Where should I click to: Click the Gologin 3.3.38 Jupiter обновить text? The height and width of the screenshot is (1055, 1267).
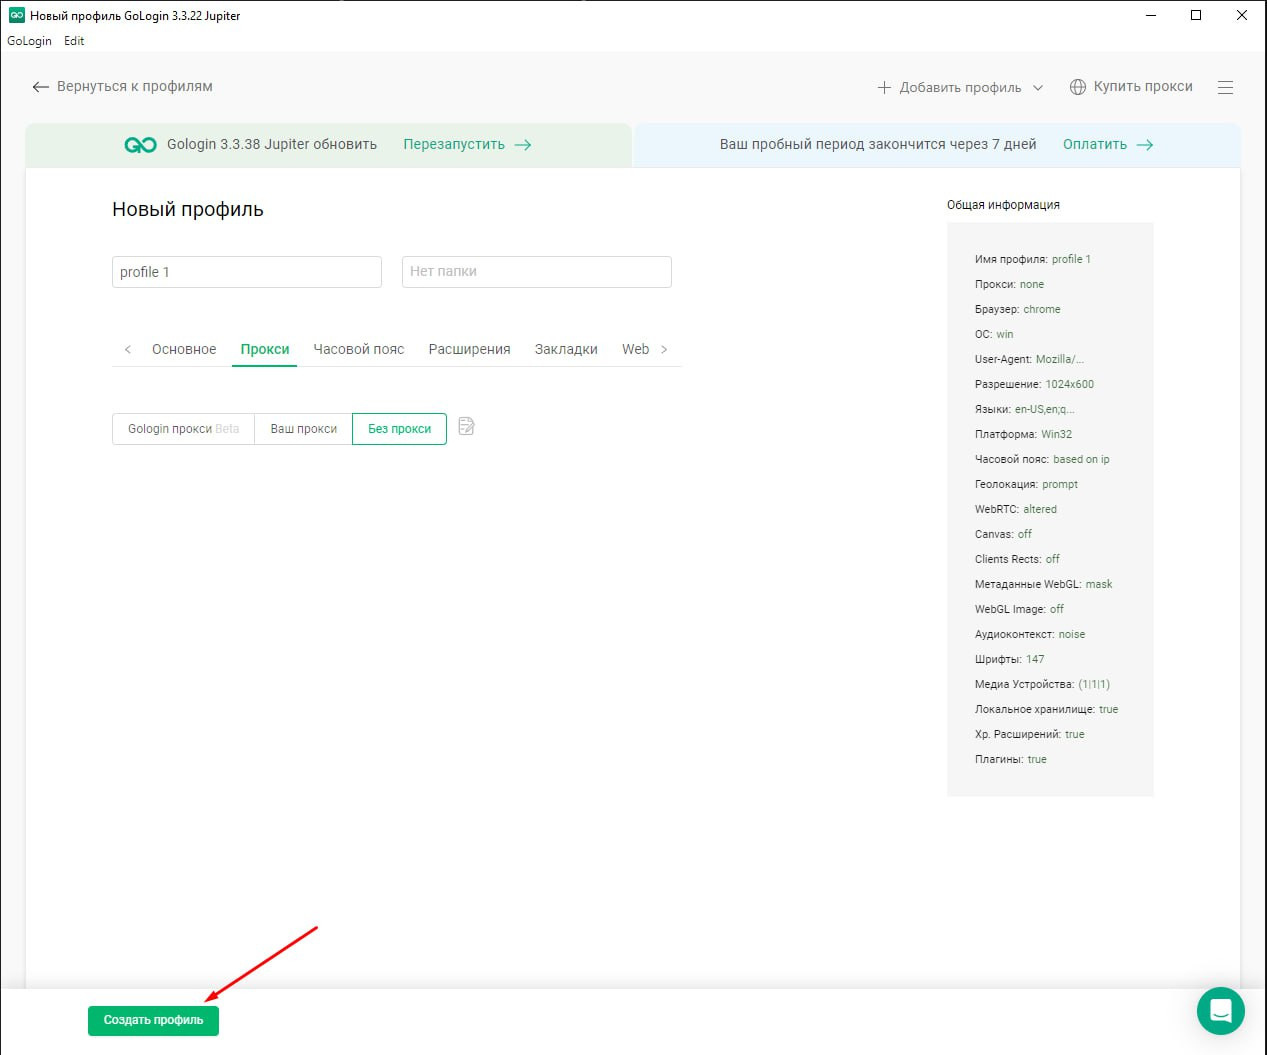click(272, 144)
